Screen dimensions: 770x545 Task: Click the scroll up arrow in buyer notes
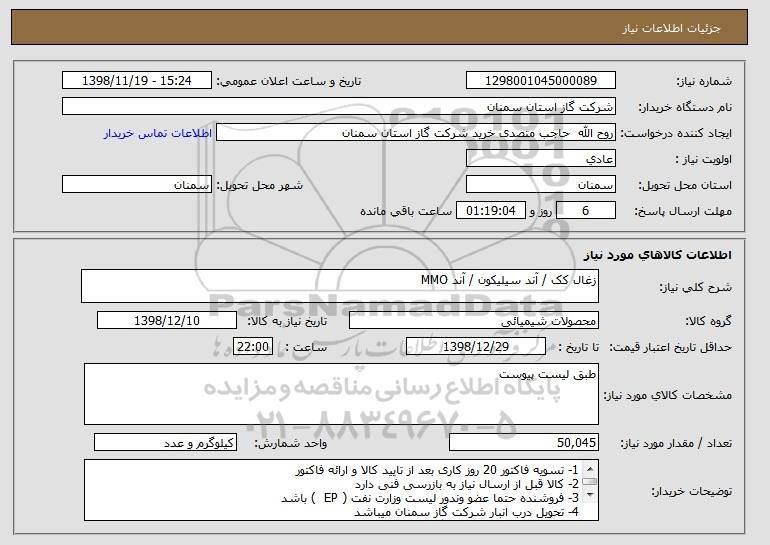click(590, 469)
